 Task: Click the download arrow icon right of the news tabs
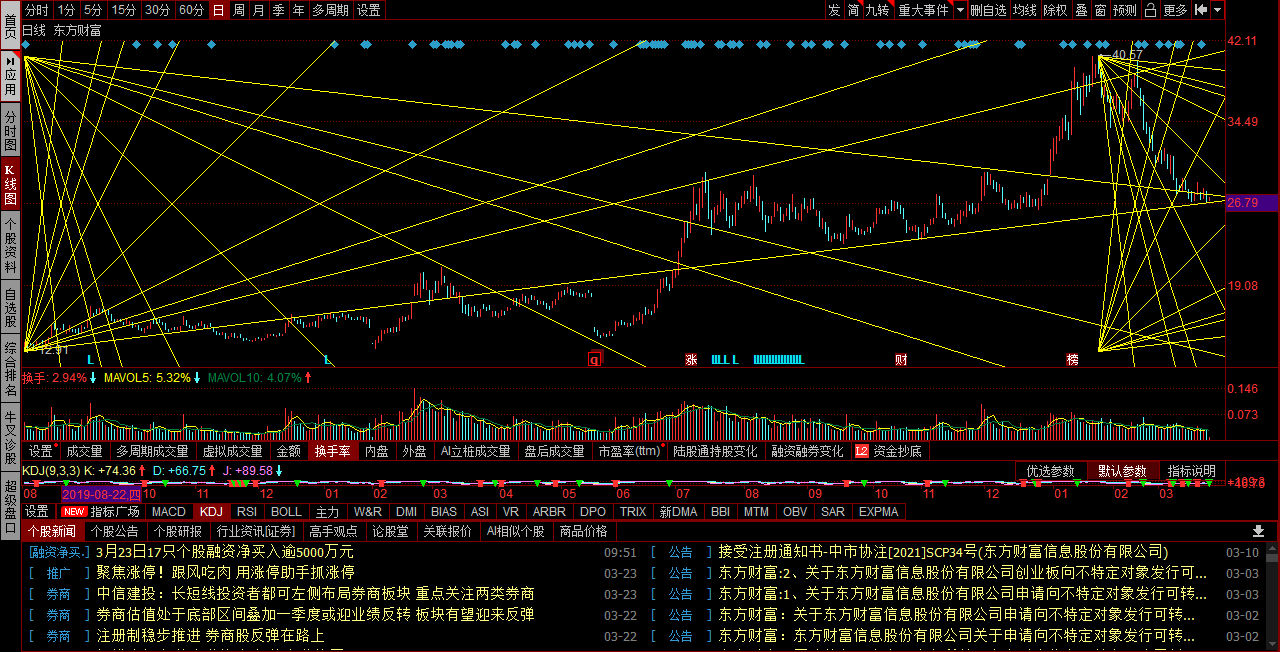pyautogui.click(x=1258, y=531)
